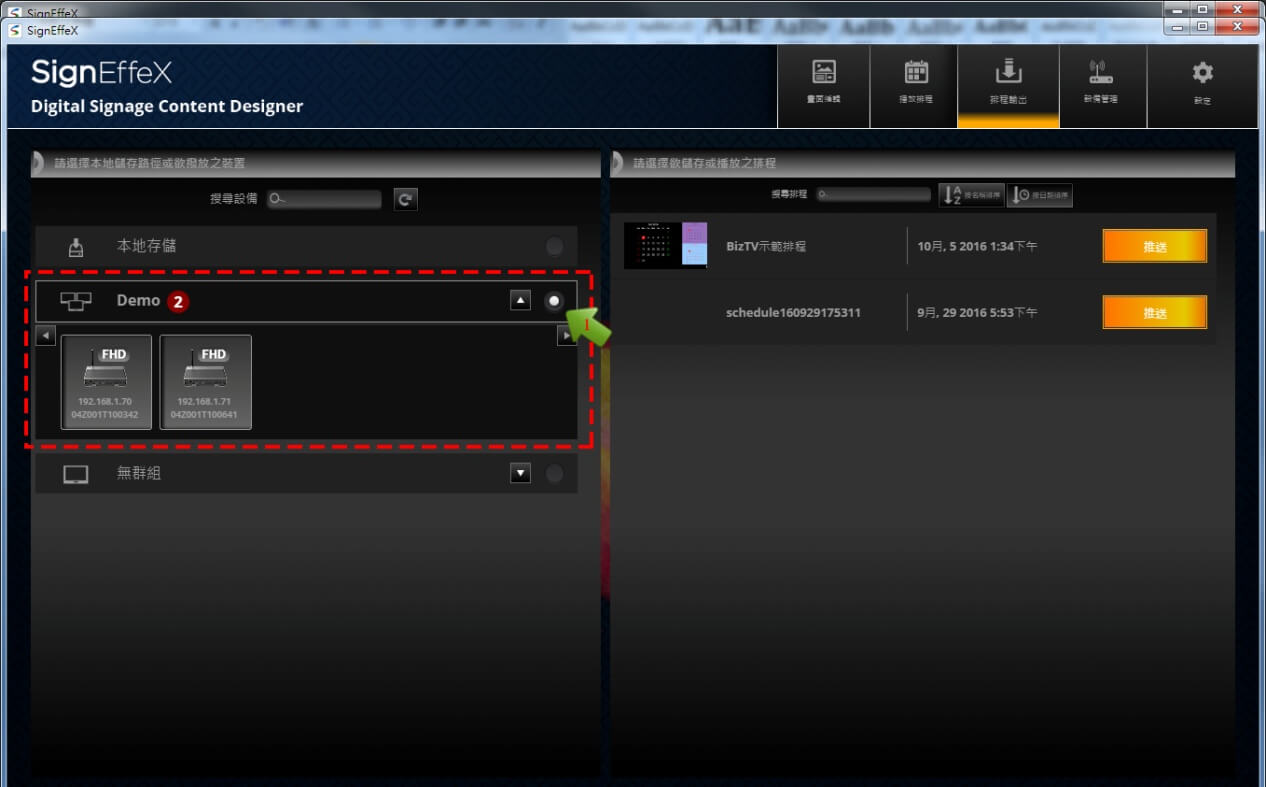
Task: Select FHD device 192.168.1.70
Action: tap(106, 382)
